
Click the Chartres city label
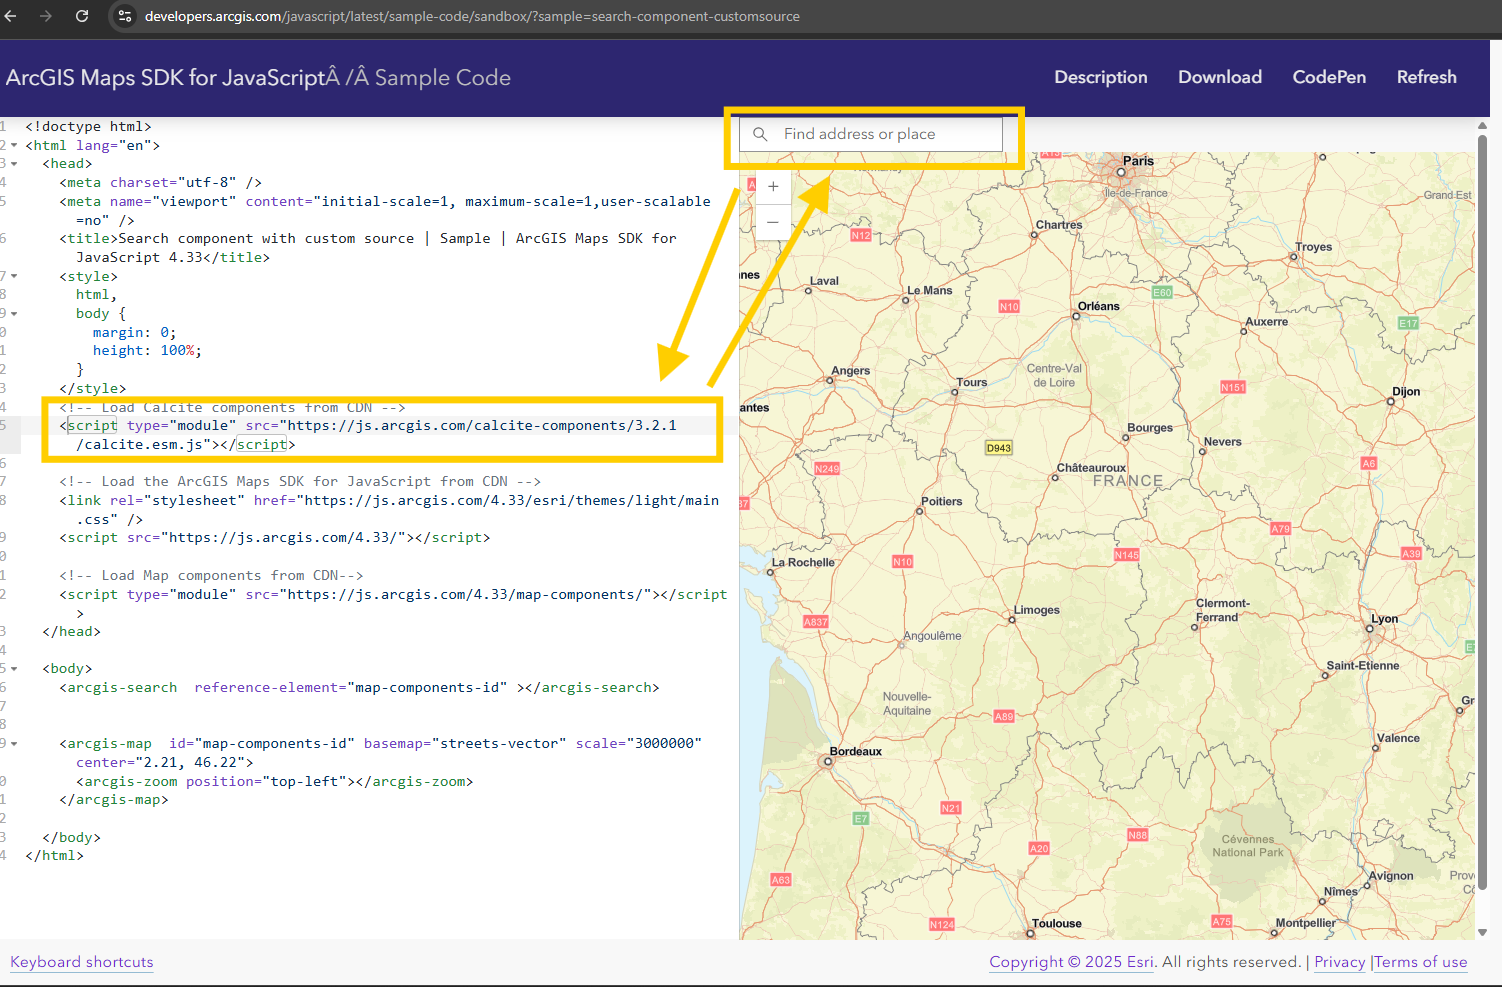(x=1059, y=225)
